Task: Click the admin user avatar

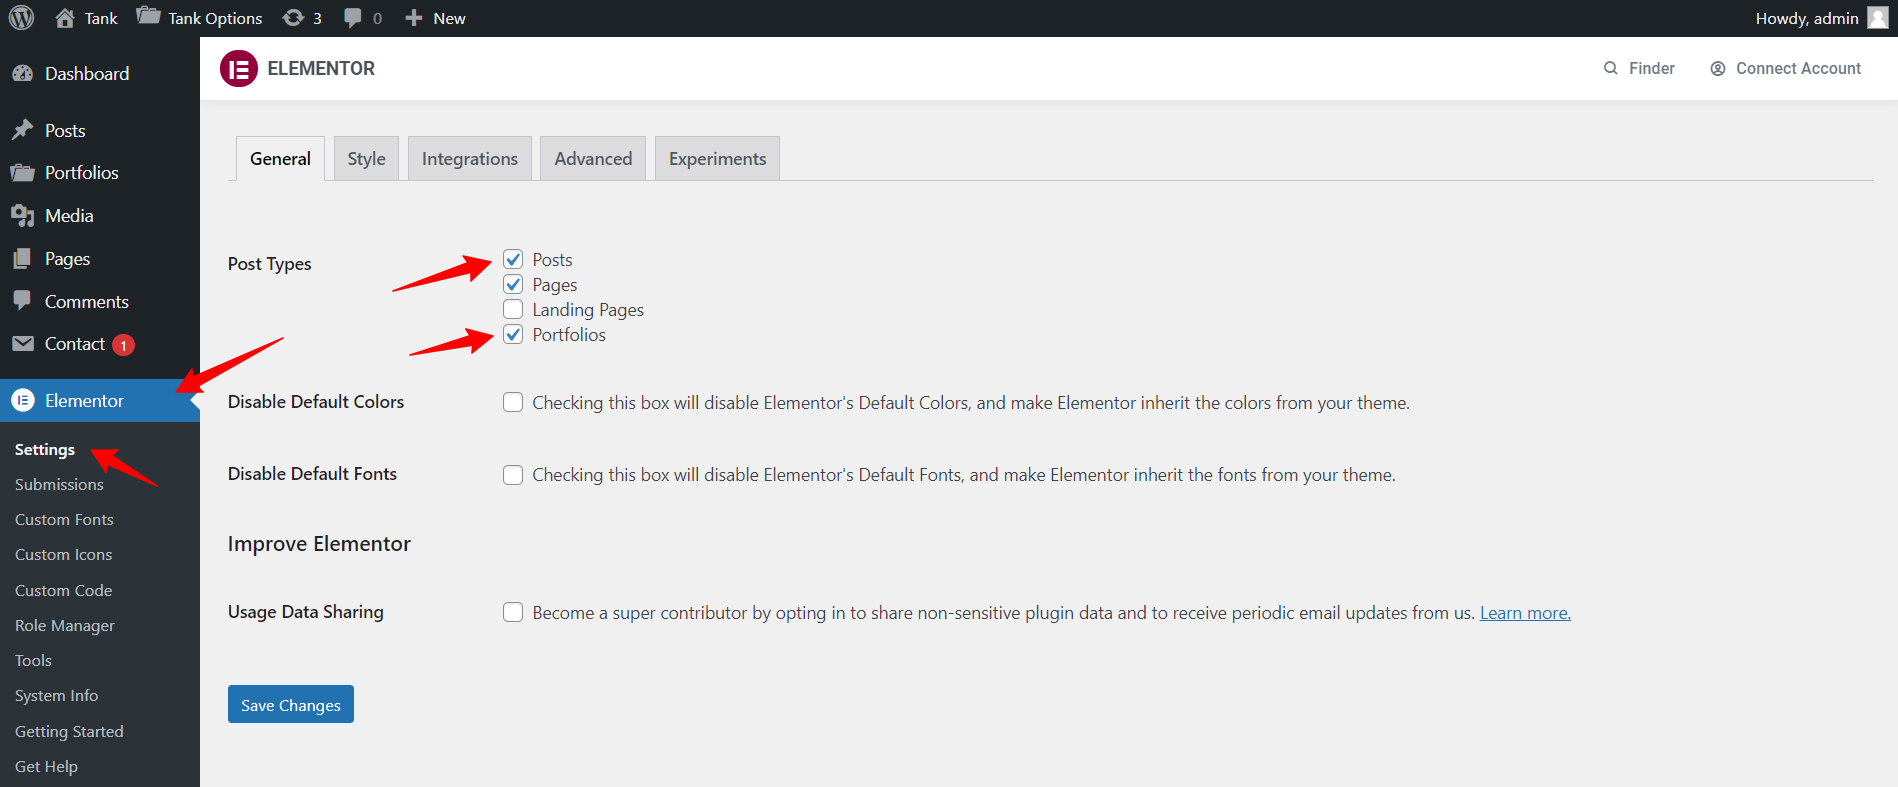Action: (x=1878, y=18)
